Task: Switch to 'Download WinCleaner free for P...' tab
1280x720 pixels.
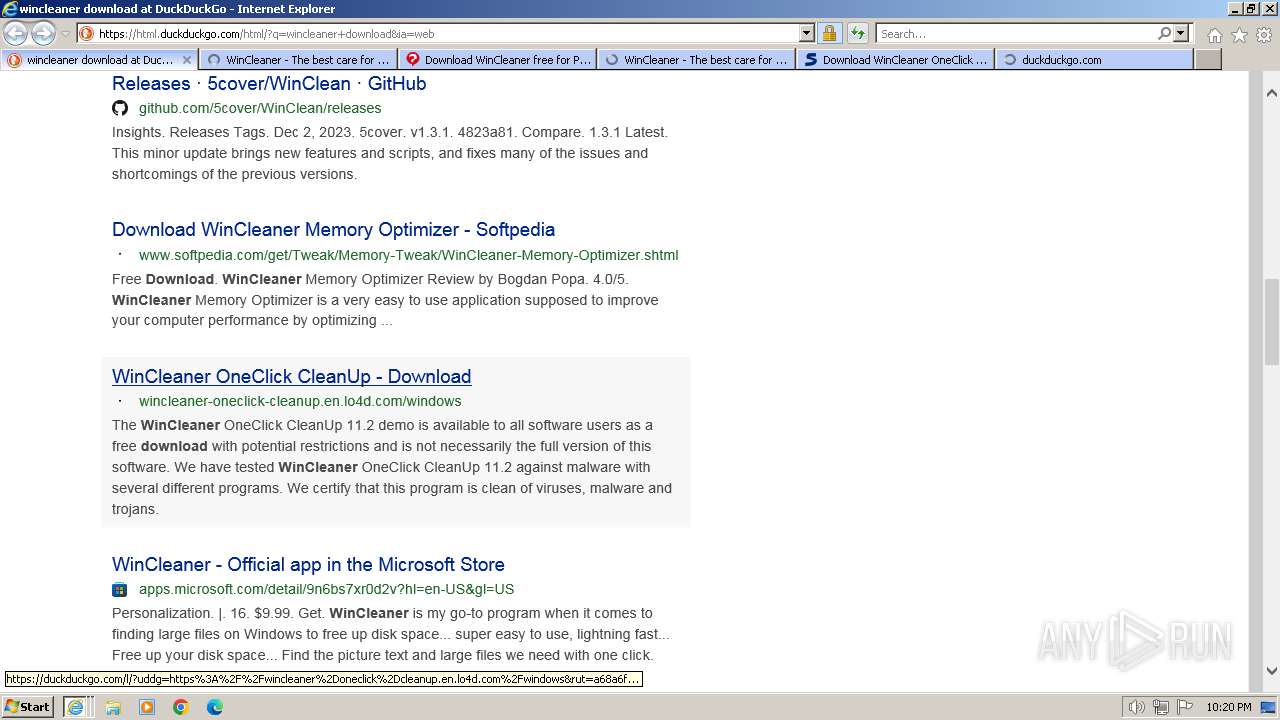Action: (x=497, y=60)
